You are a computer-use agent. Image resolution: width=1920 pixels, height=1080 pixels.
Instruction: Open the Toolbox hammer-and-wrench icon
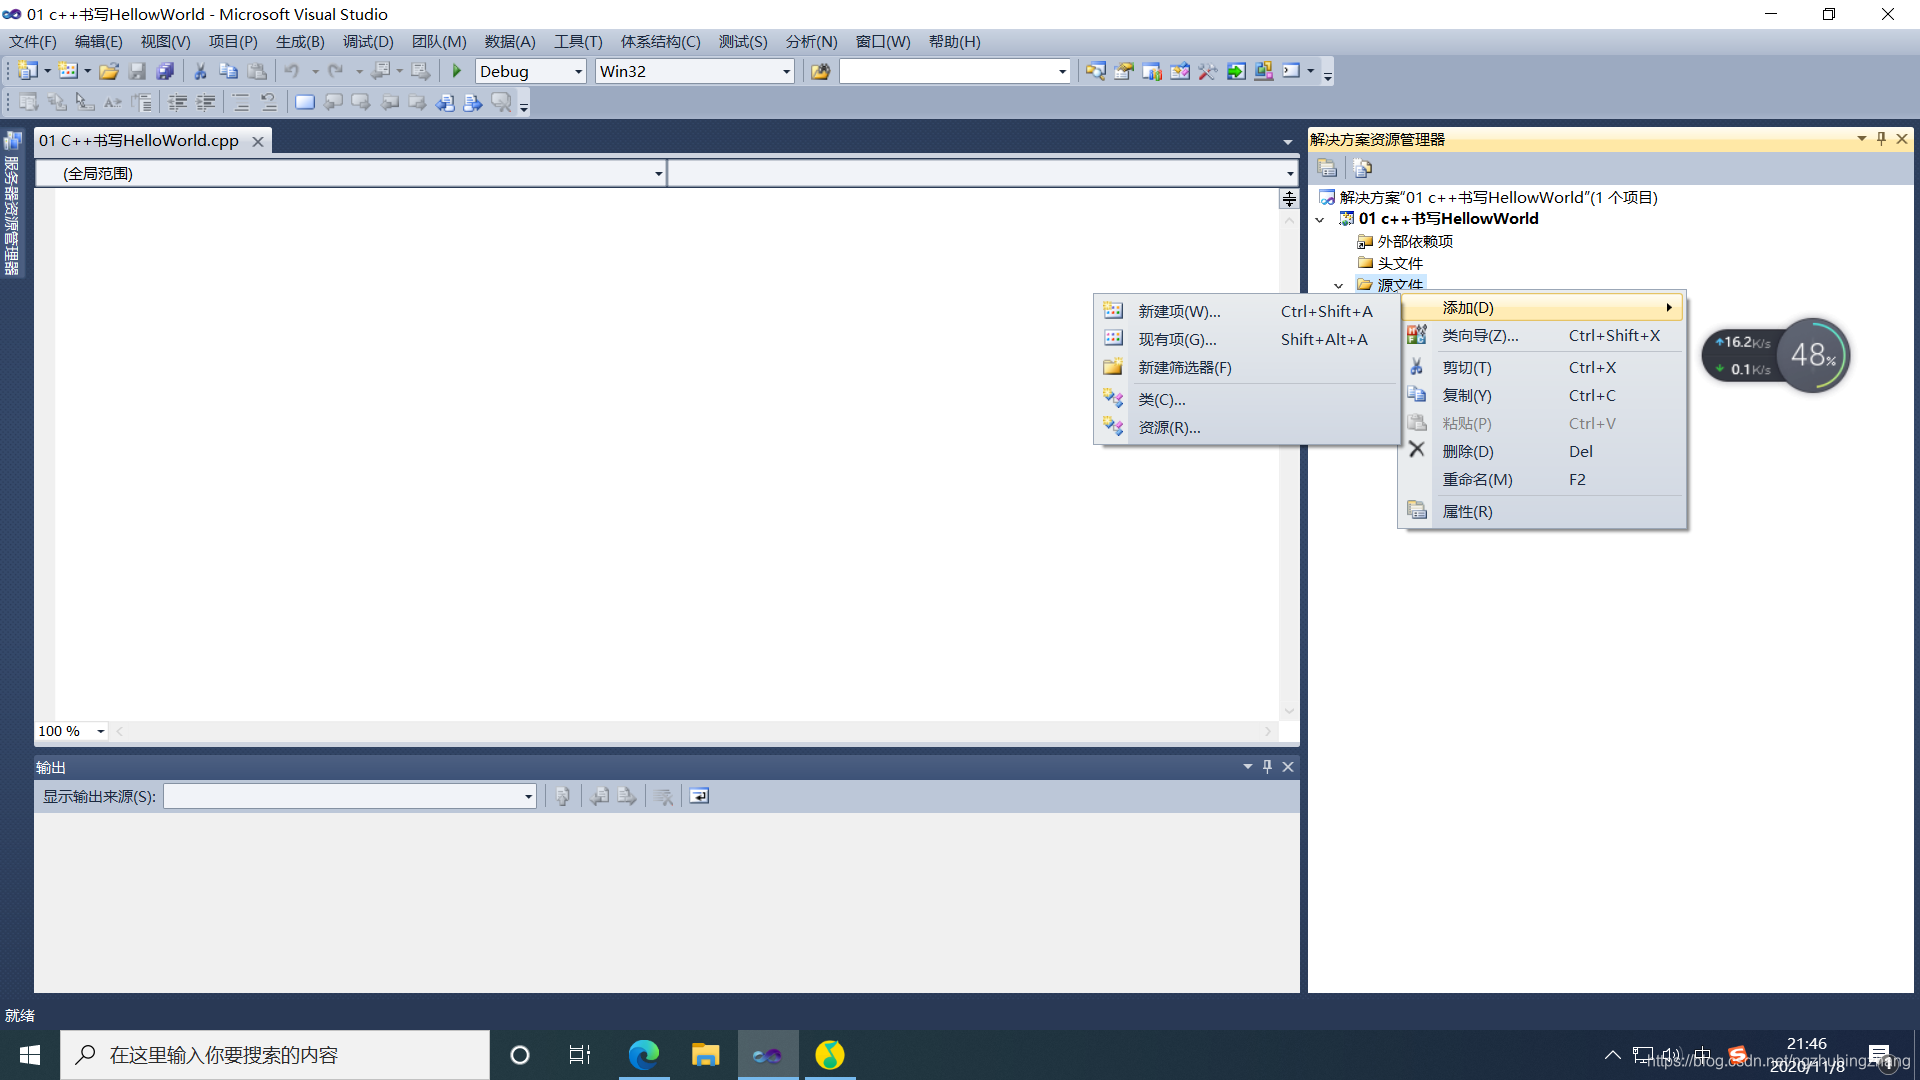point(1208,71)
